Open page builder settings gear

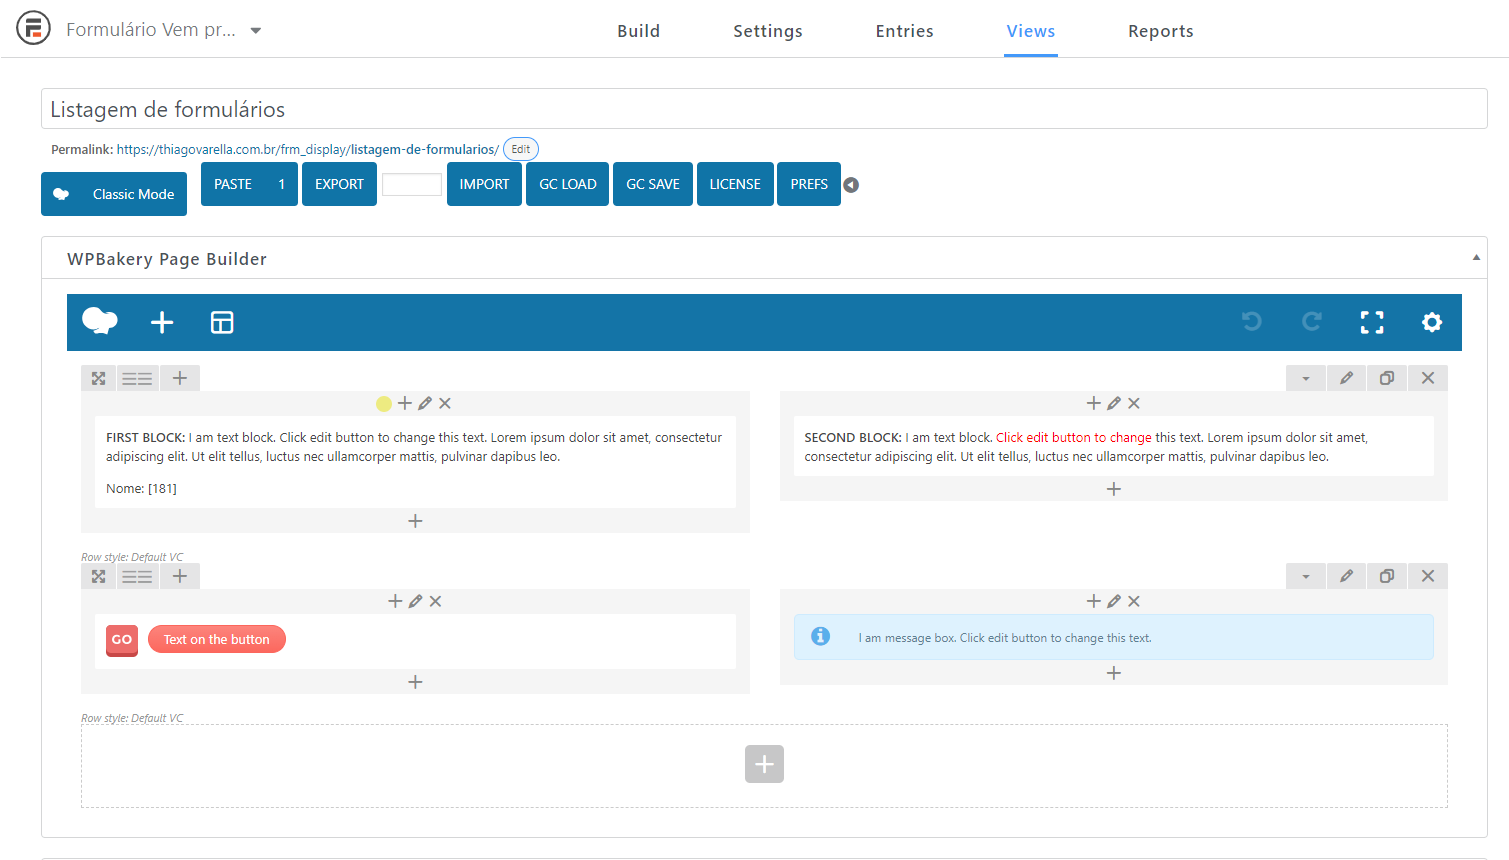[x=1432, y=322]
